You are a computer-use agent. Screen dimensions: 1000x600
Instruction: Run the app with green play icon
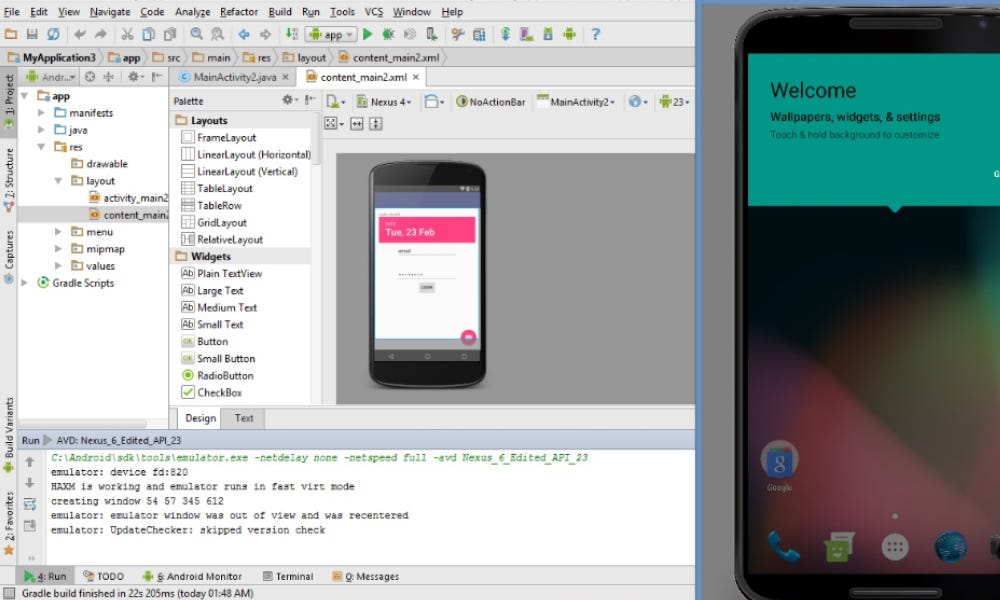368,34
